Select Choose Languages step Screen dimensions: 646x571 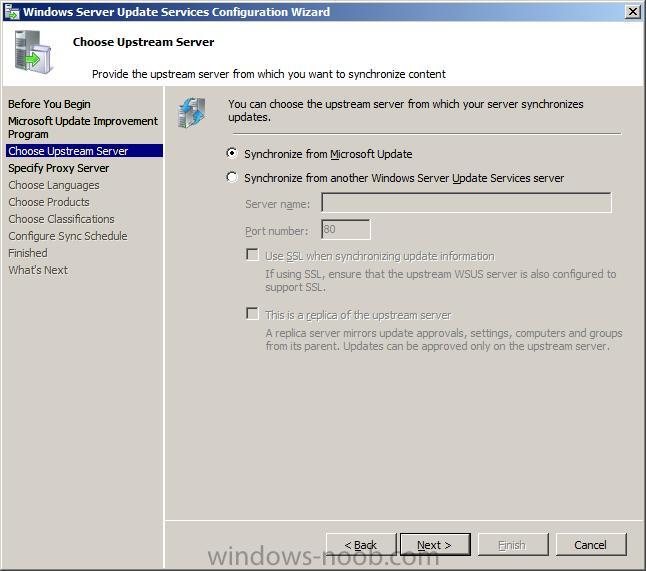54,185
